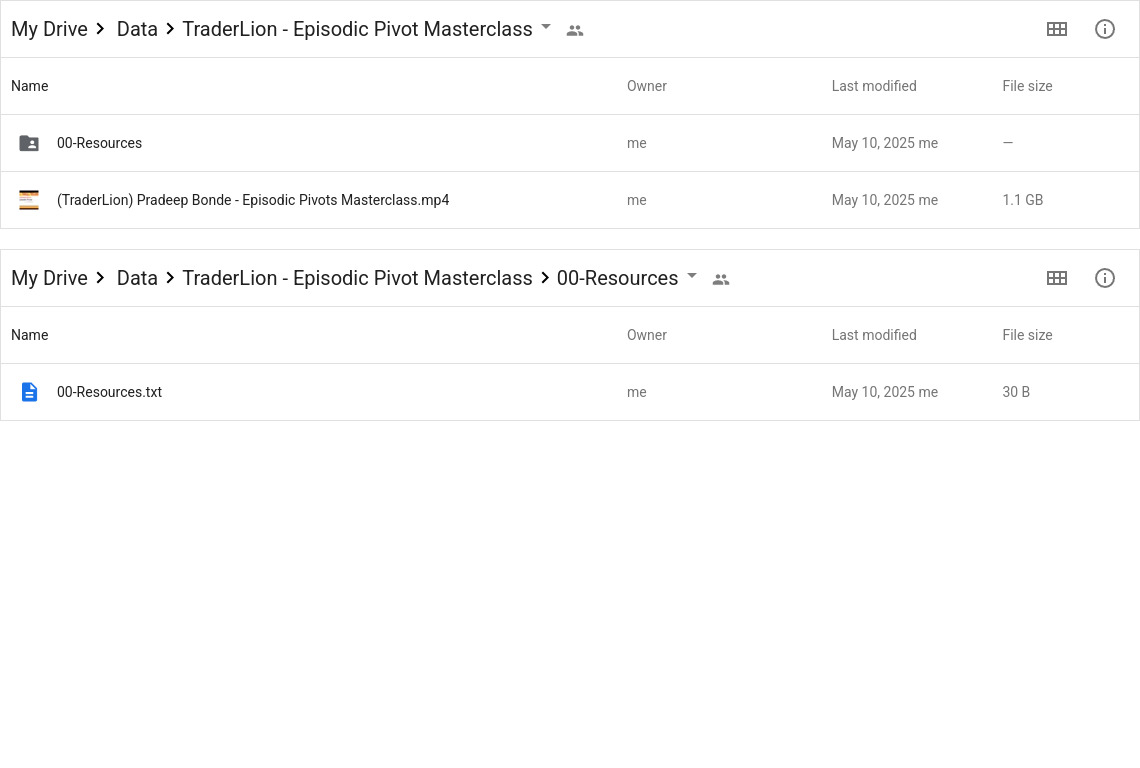Open the dropdown arrow after the upper TraderLion Masterclass breadcrumb
Screen dimensions: 1140x768
(546, 27)
